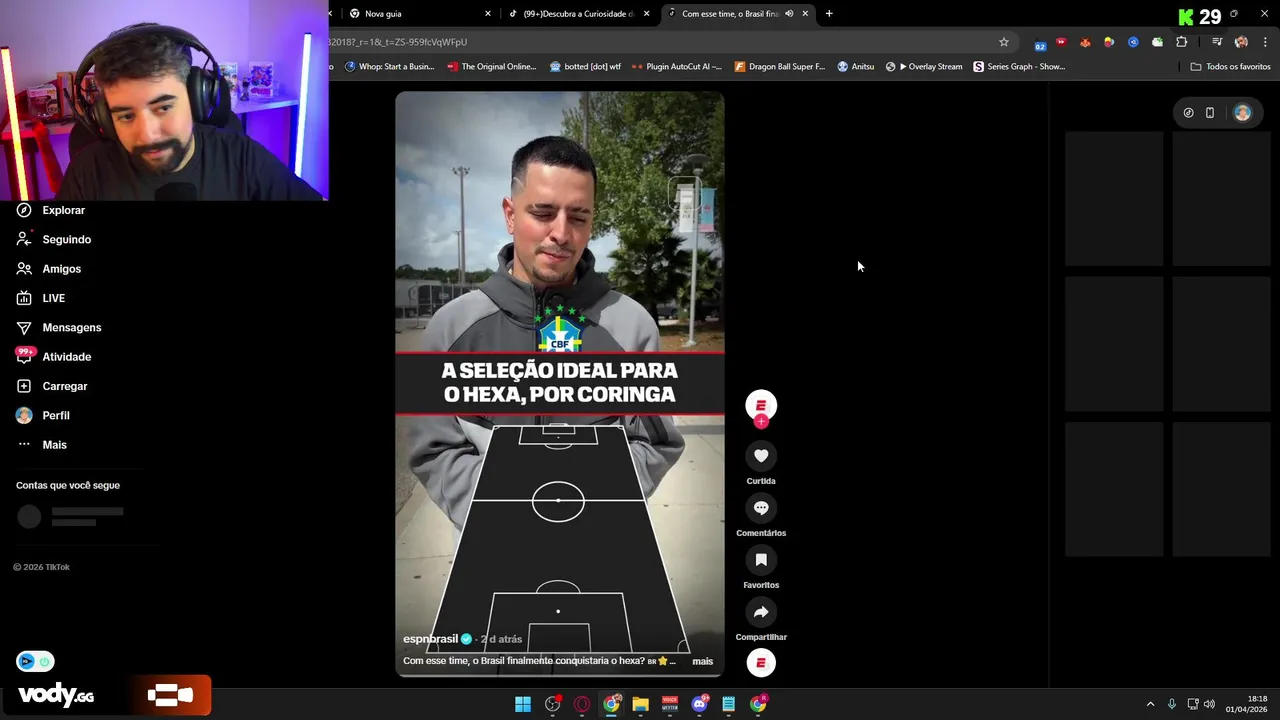
Task: Open espnbrasil profile link
Action: pyautogui.click(x=430, y=639)
